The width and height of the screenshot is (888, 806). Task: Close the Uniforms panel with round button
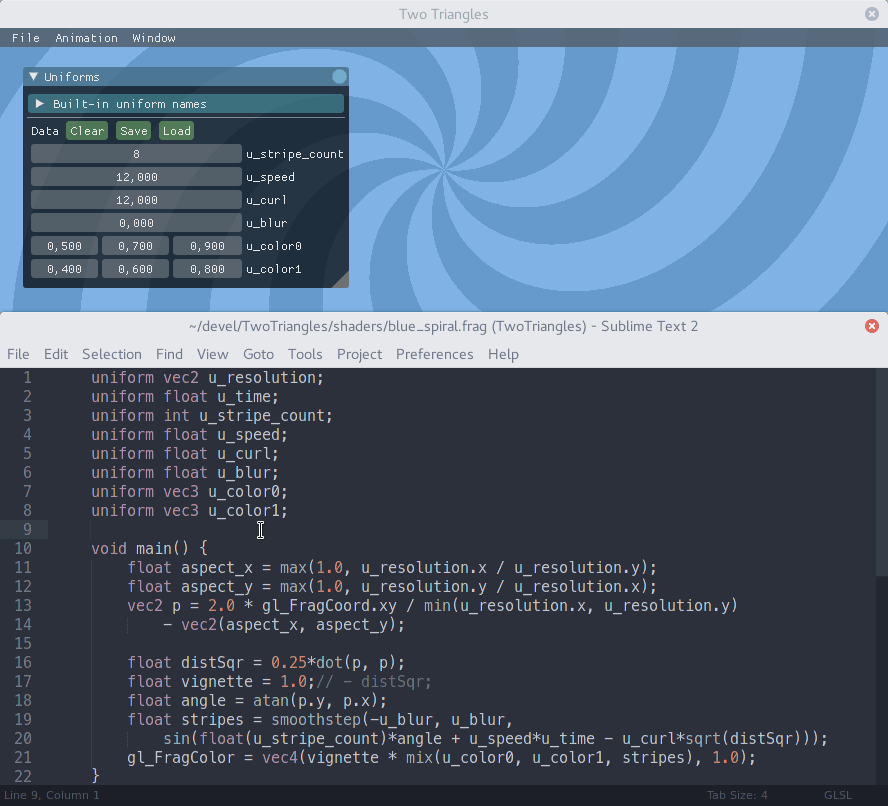coord(339,76)
